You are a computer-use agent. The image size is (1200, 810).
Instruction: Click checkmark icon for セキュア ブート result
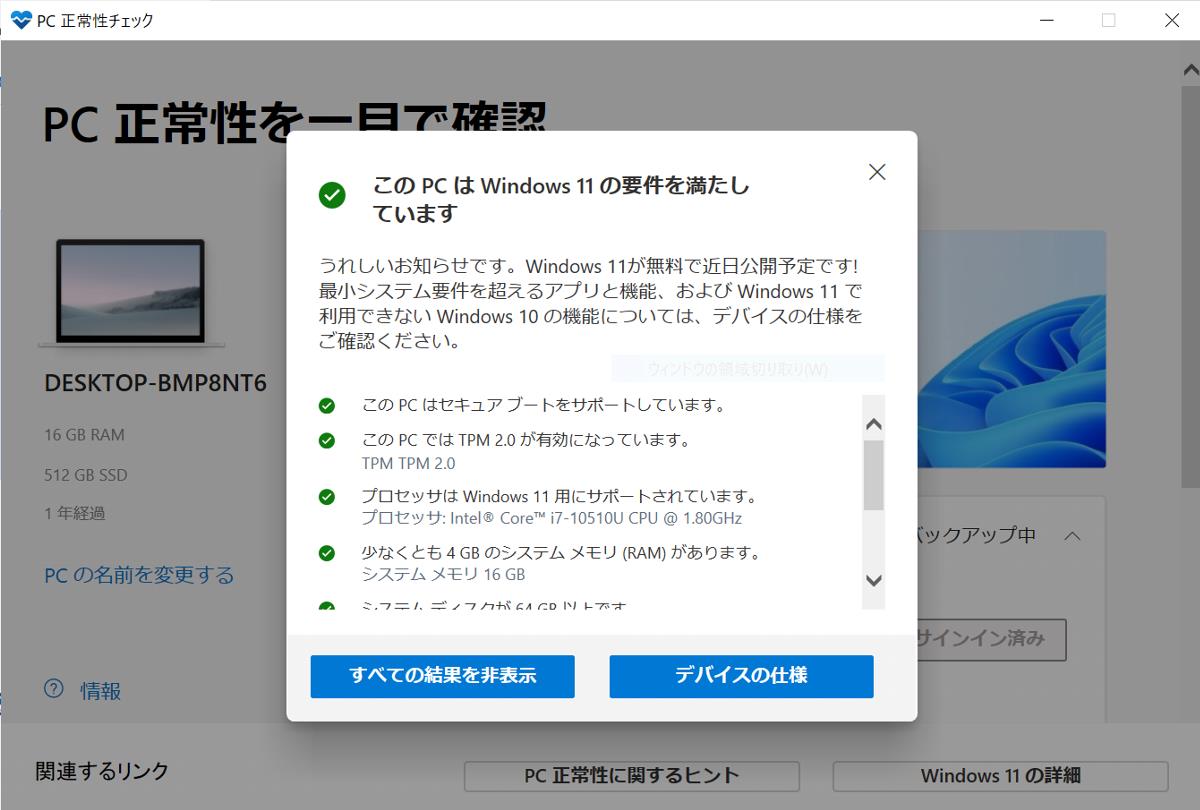[x=327, y=406]
